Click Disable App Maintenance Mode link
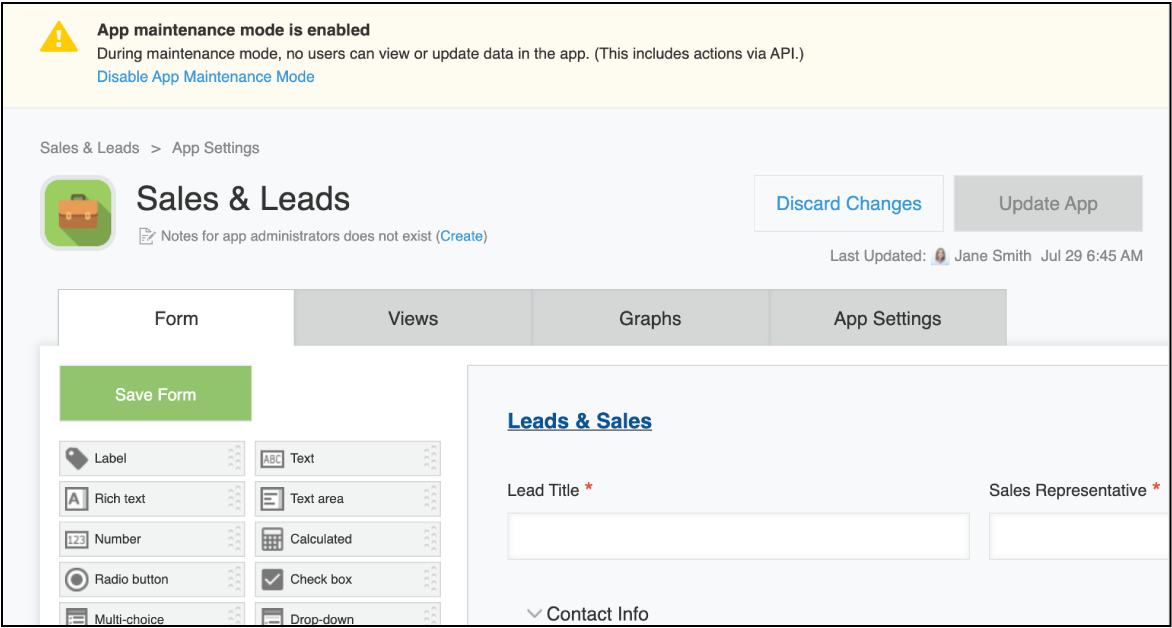Screen dimensions: 1172x628 click(x=206, y=77)
